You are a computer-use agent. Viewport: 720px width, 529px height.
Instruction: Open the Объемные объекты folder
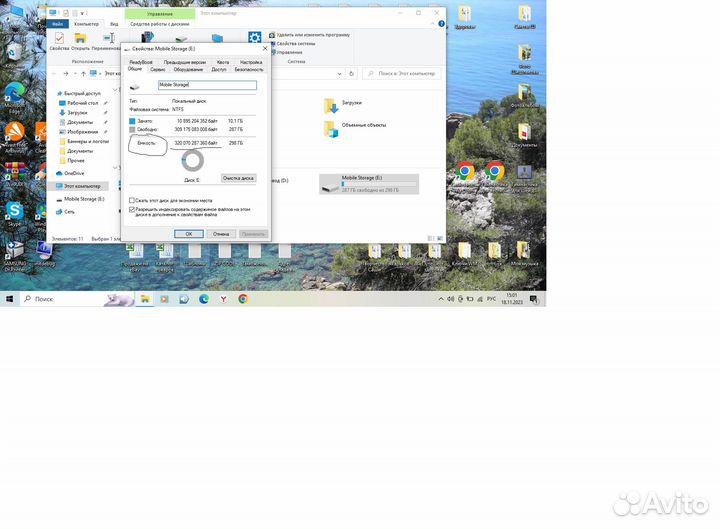click(x=331, y=127)
